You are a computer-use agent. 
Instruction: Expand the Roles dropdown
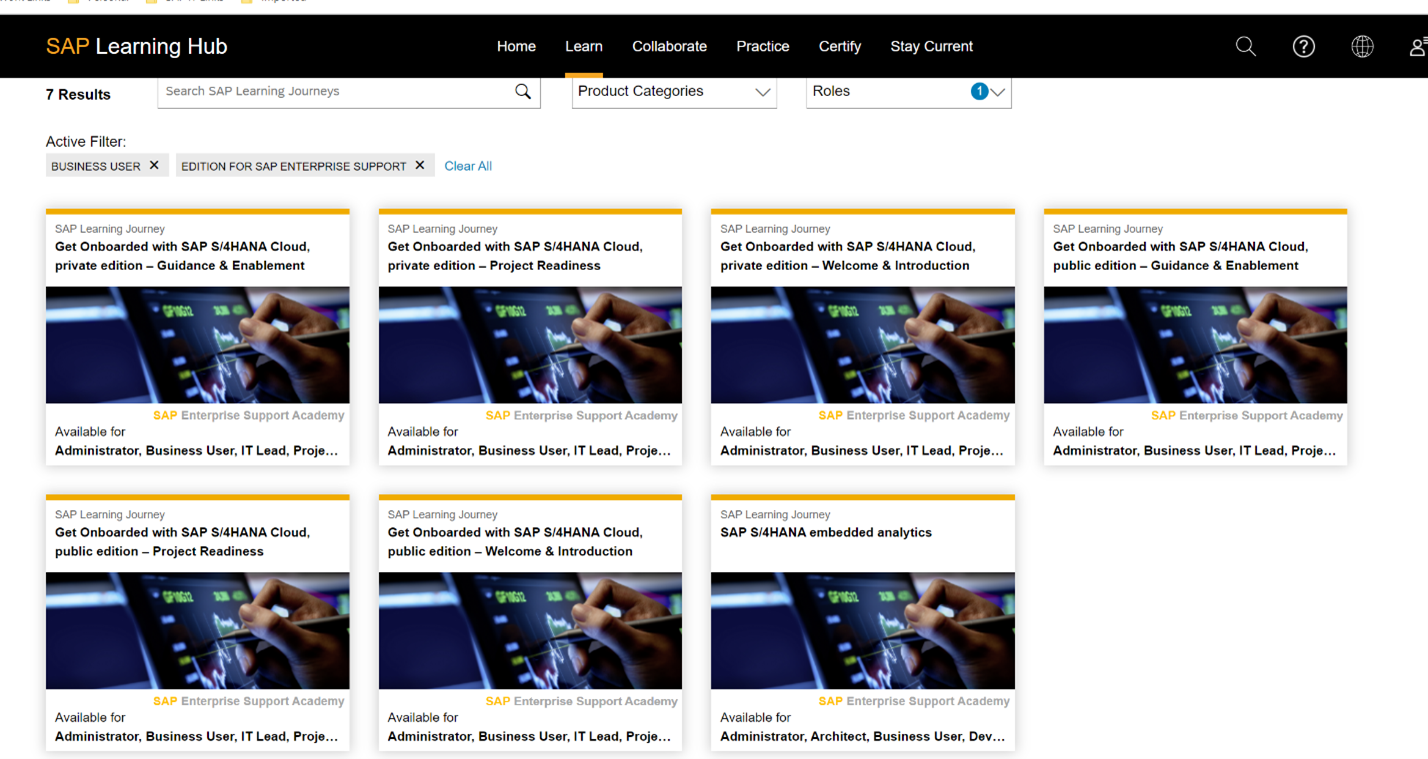(908, 92)
